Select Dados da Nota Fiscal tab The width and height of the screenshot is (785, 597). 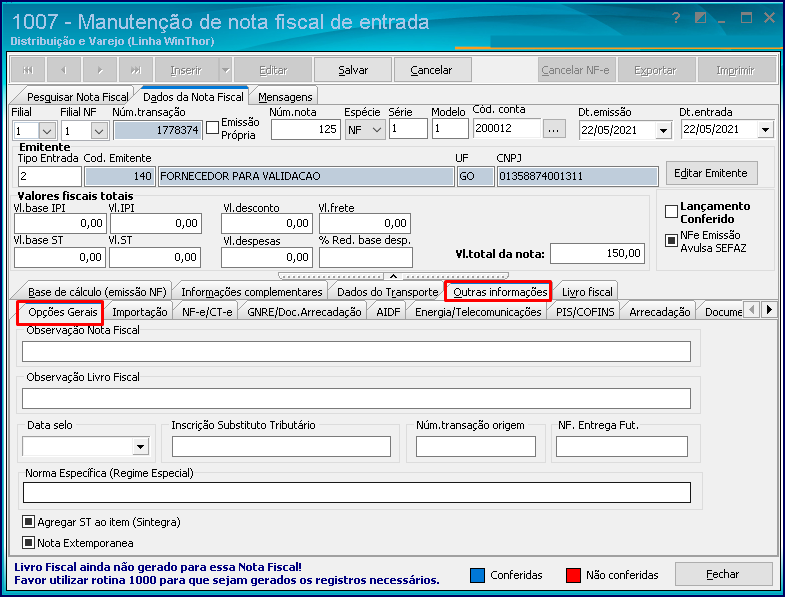point(193,96)
